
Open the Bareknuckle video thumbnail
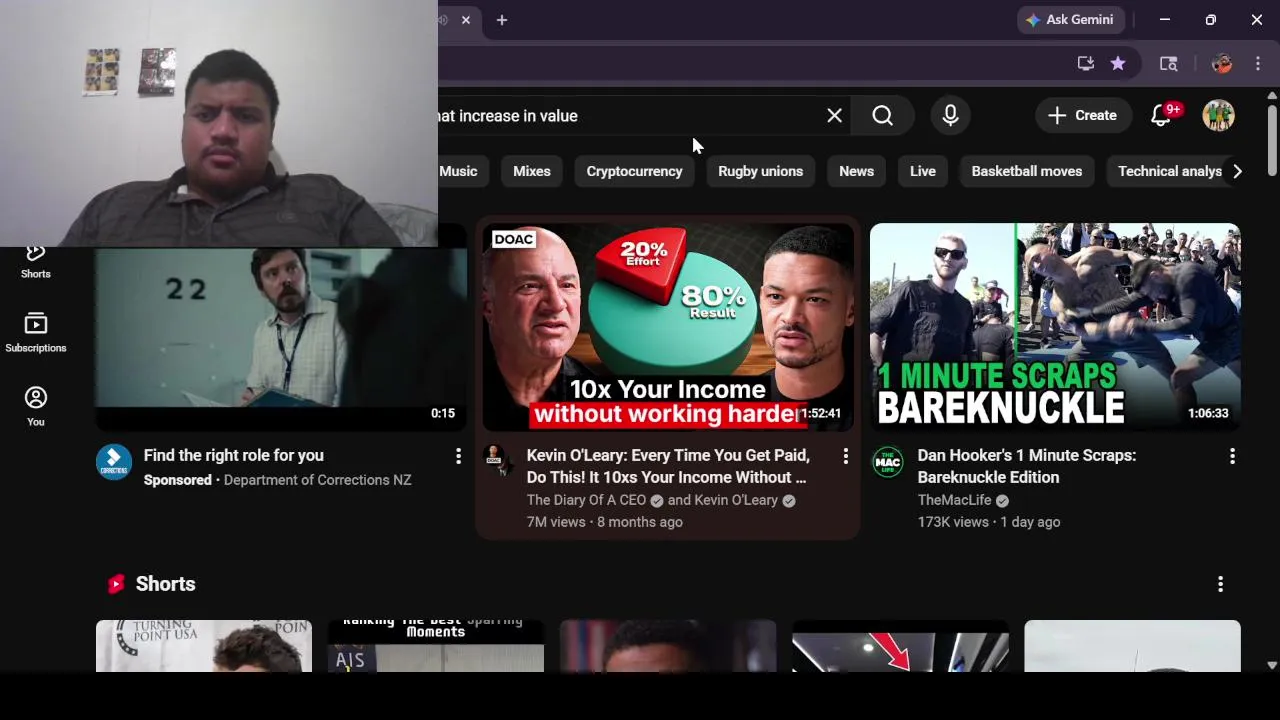[x=1055, y=327]
